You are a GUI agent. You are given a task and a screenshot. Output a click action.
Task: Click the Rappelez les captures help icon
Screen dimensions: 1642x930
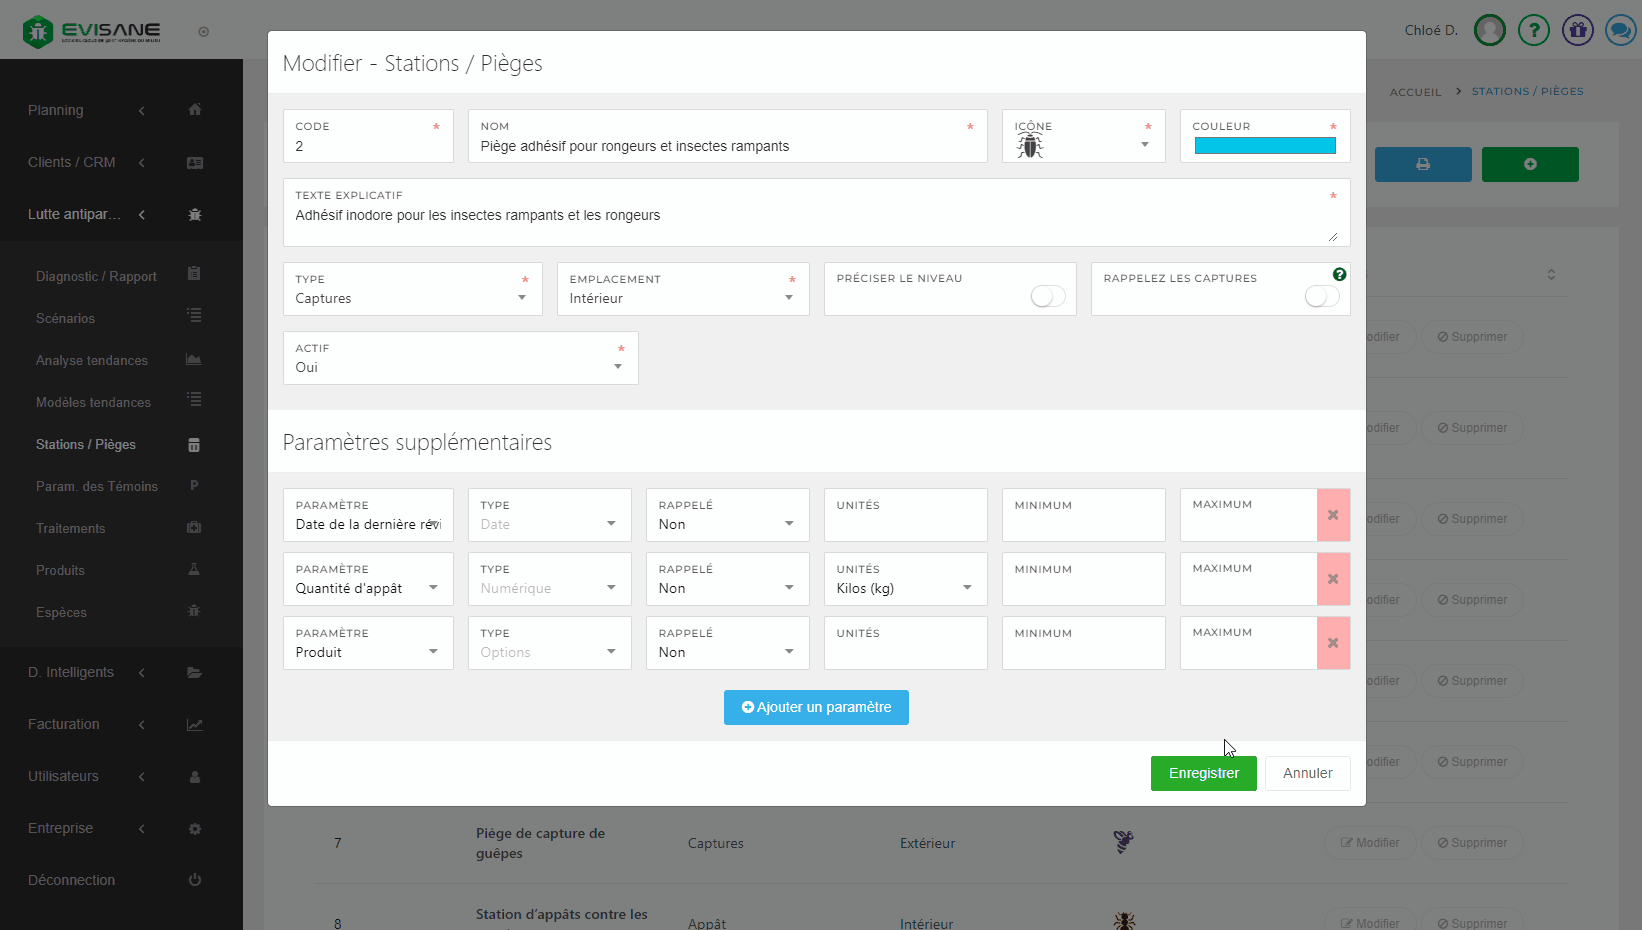[1339, 274]
